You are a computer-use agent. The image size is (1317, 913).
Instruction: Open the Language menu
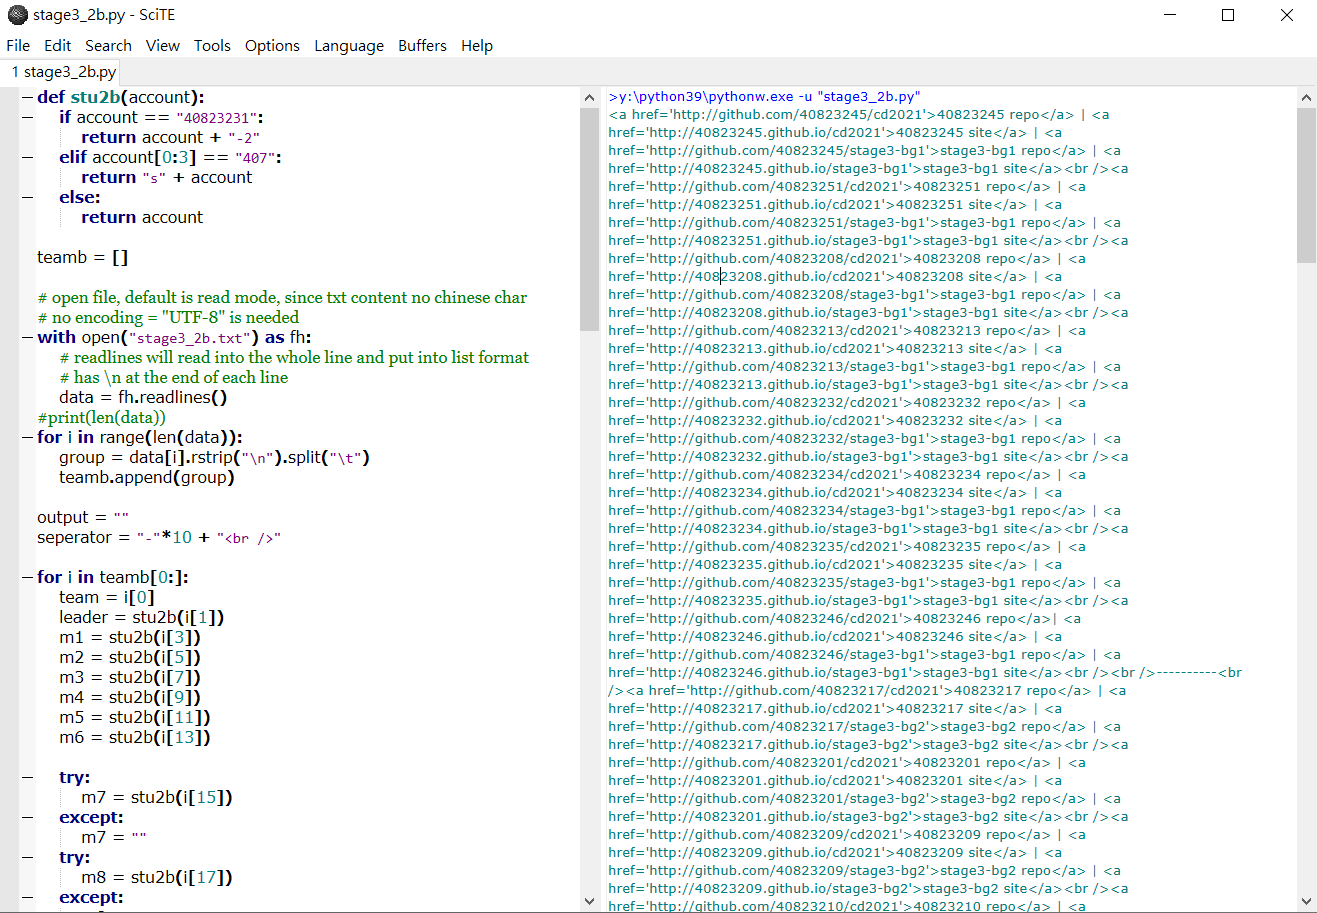pos(349,45)
